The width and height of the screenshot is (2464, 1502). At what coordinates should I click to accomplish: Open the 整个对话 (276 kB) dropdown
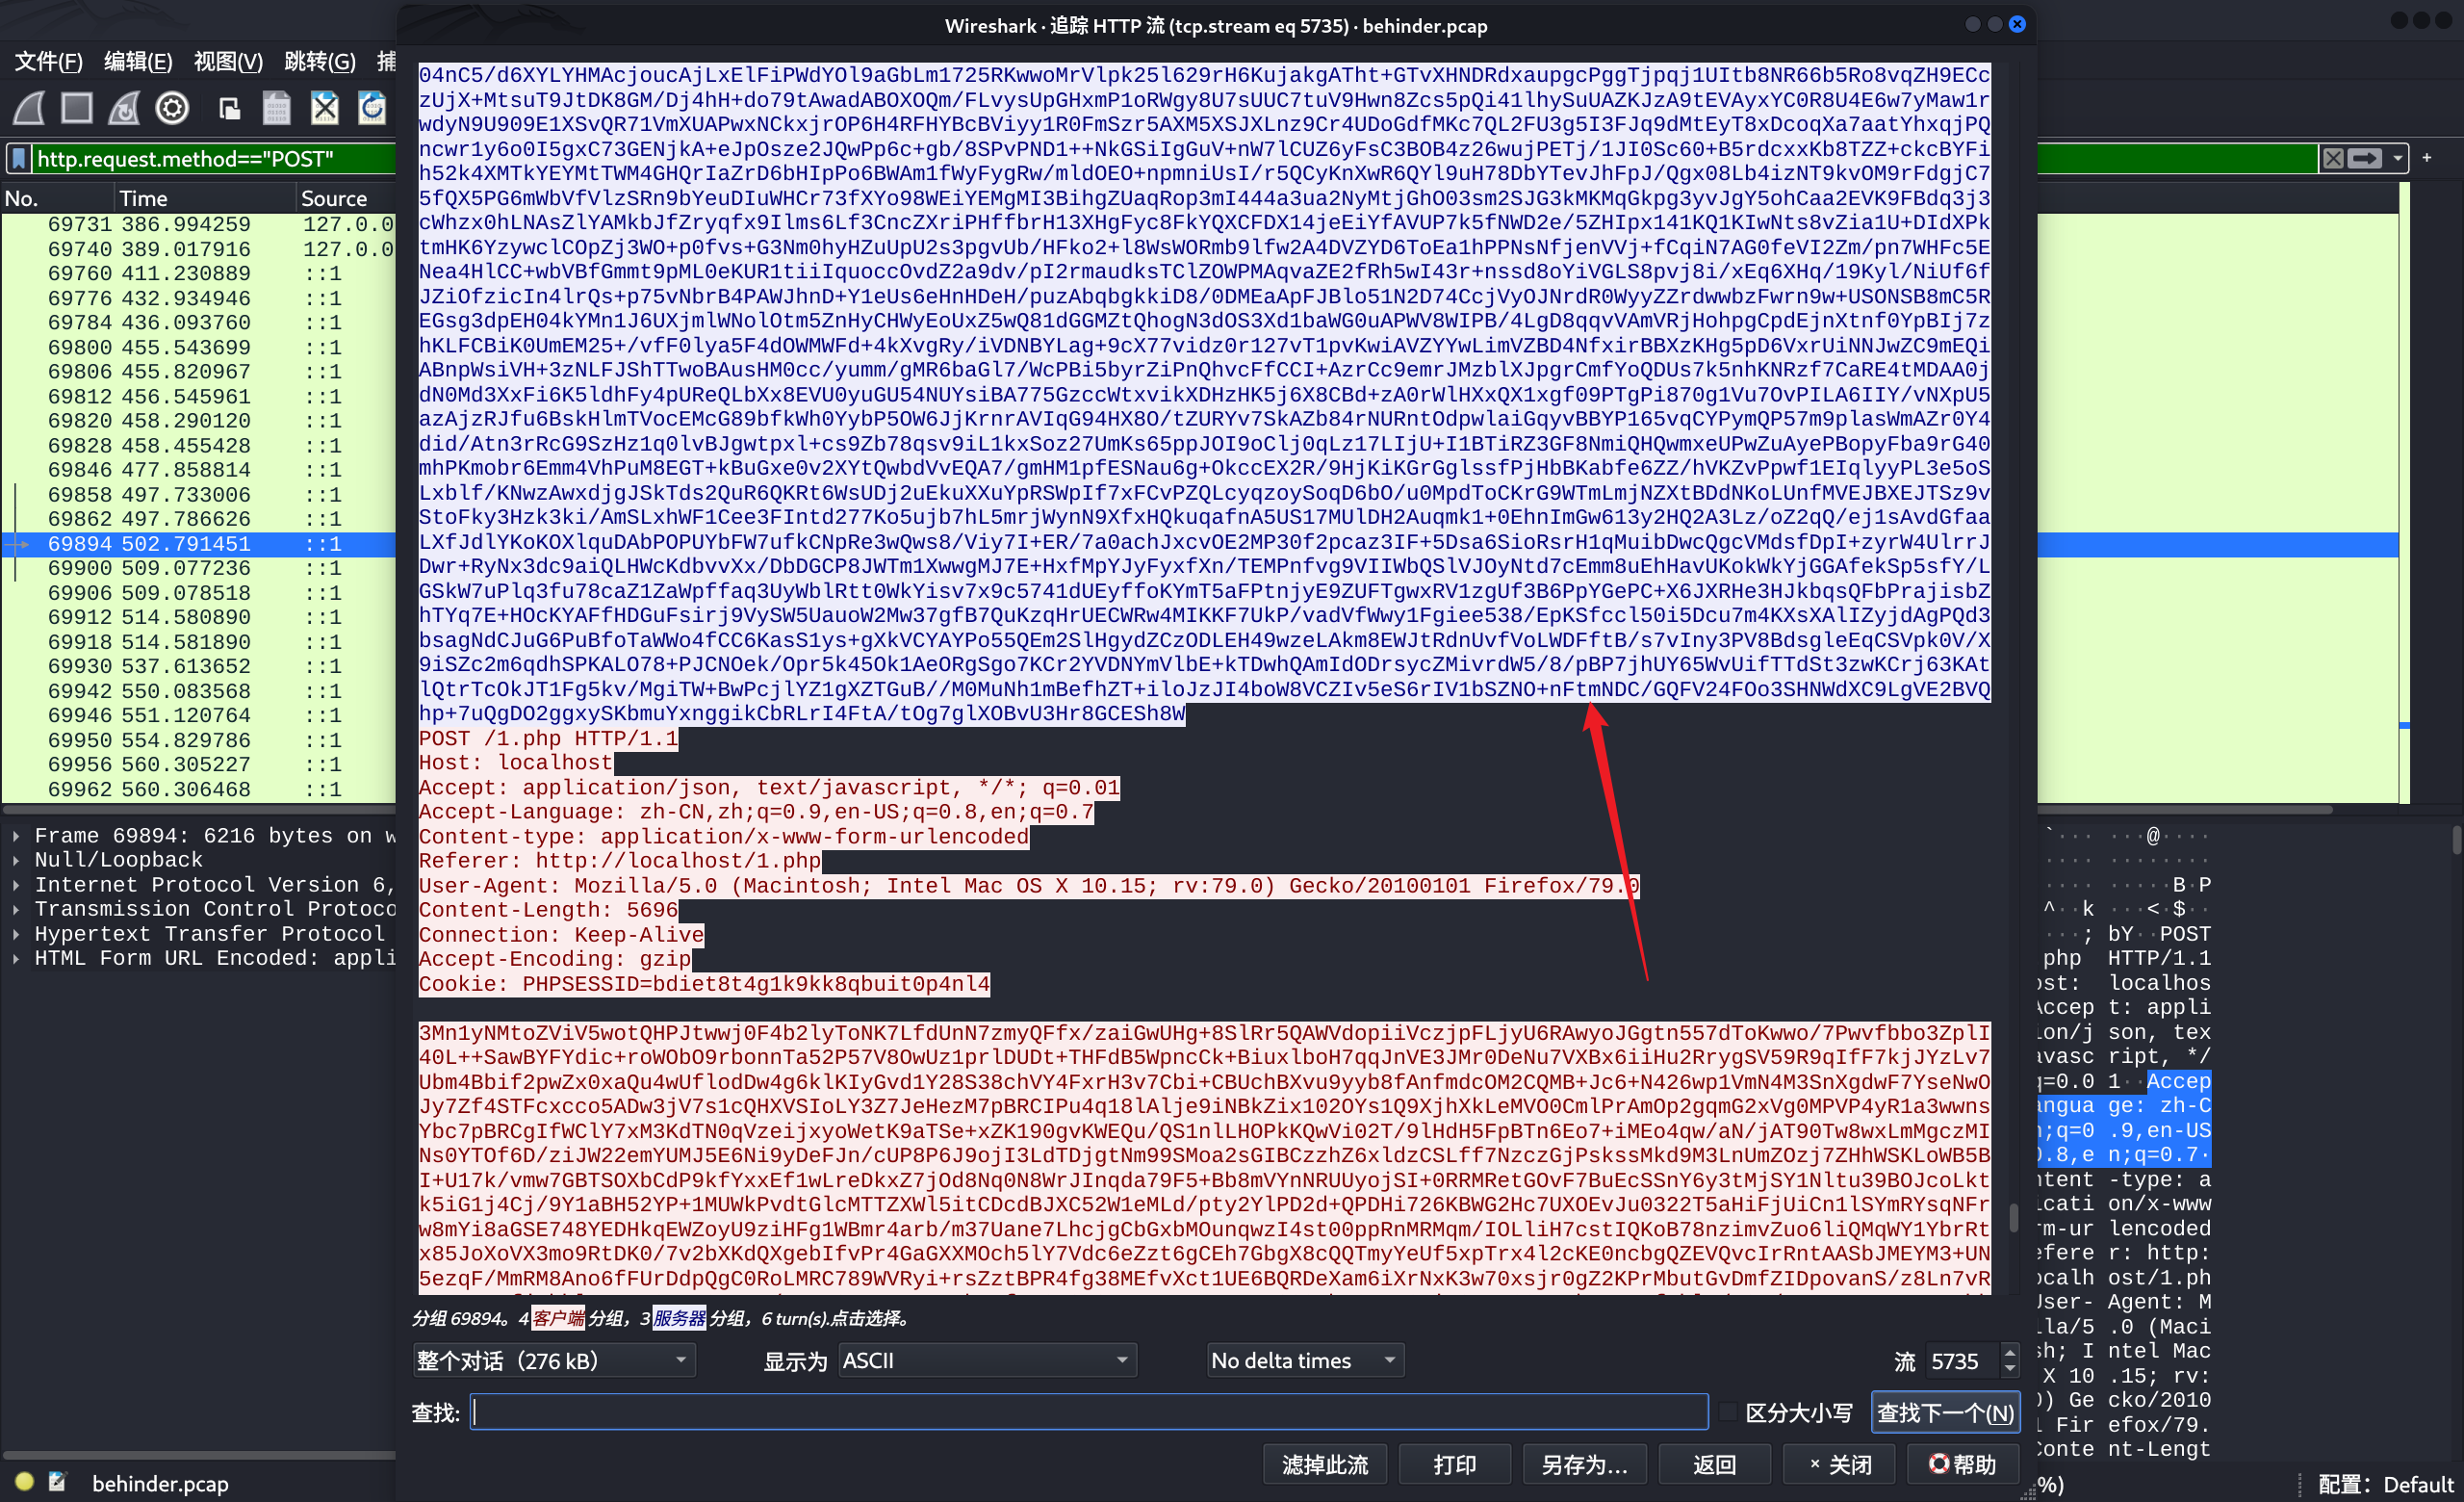tap(553, 1360)
